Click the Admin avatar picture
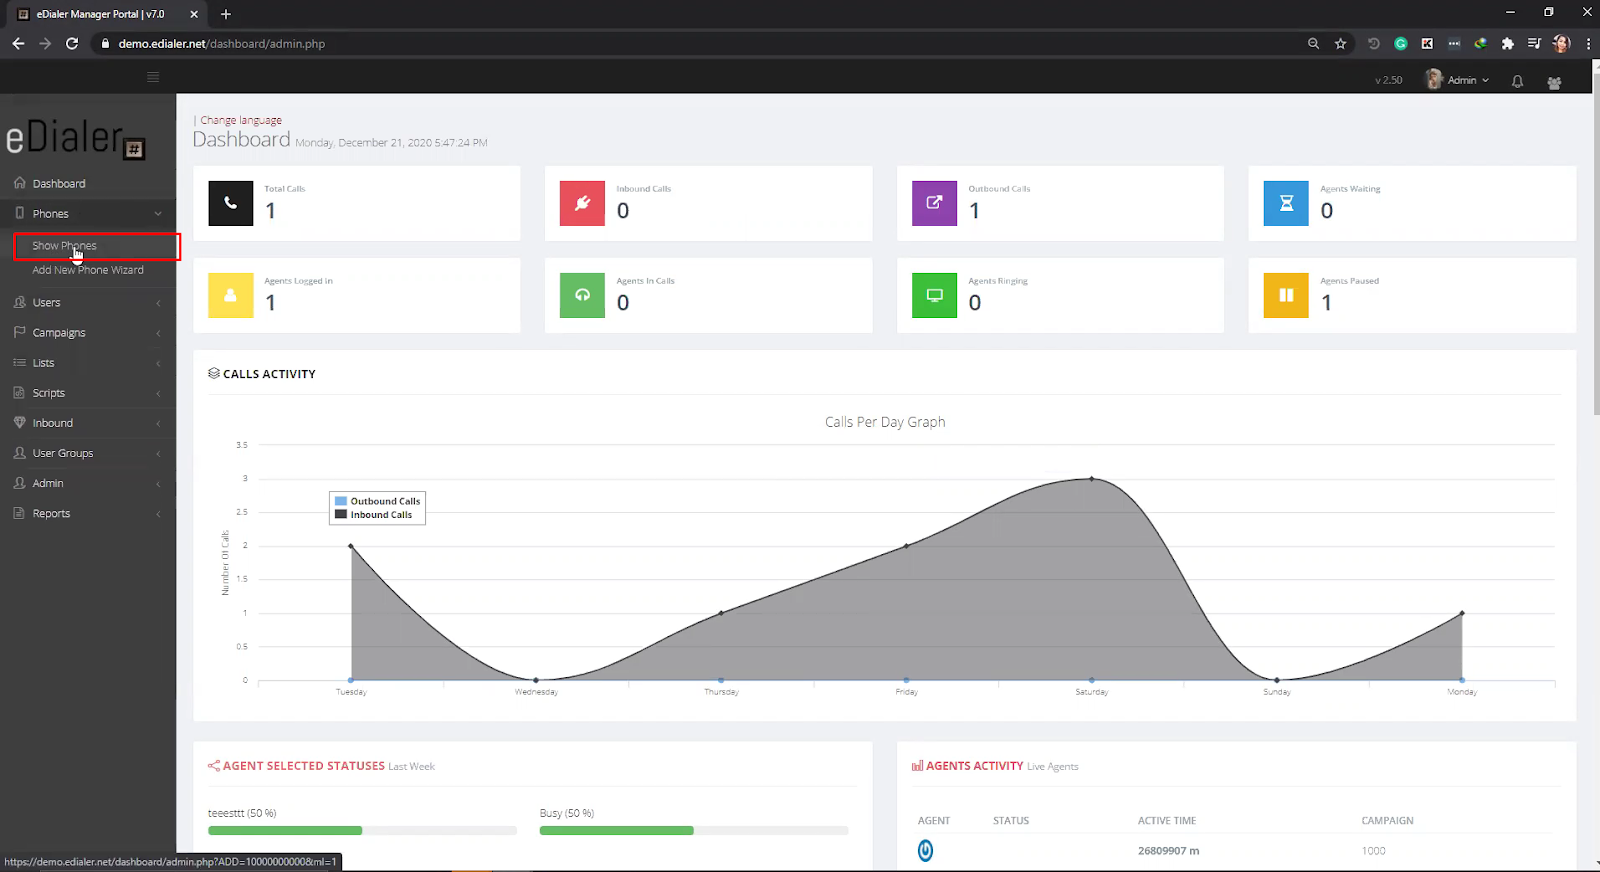The height and width of the screenshot is (872, 1600). [1434, 79]
